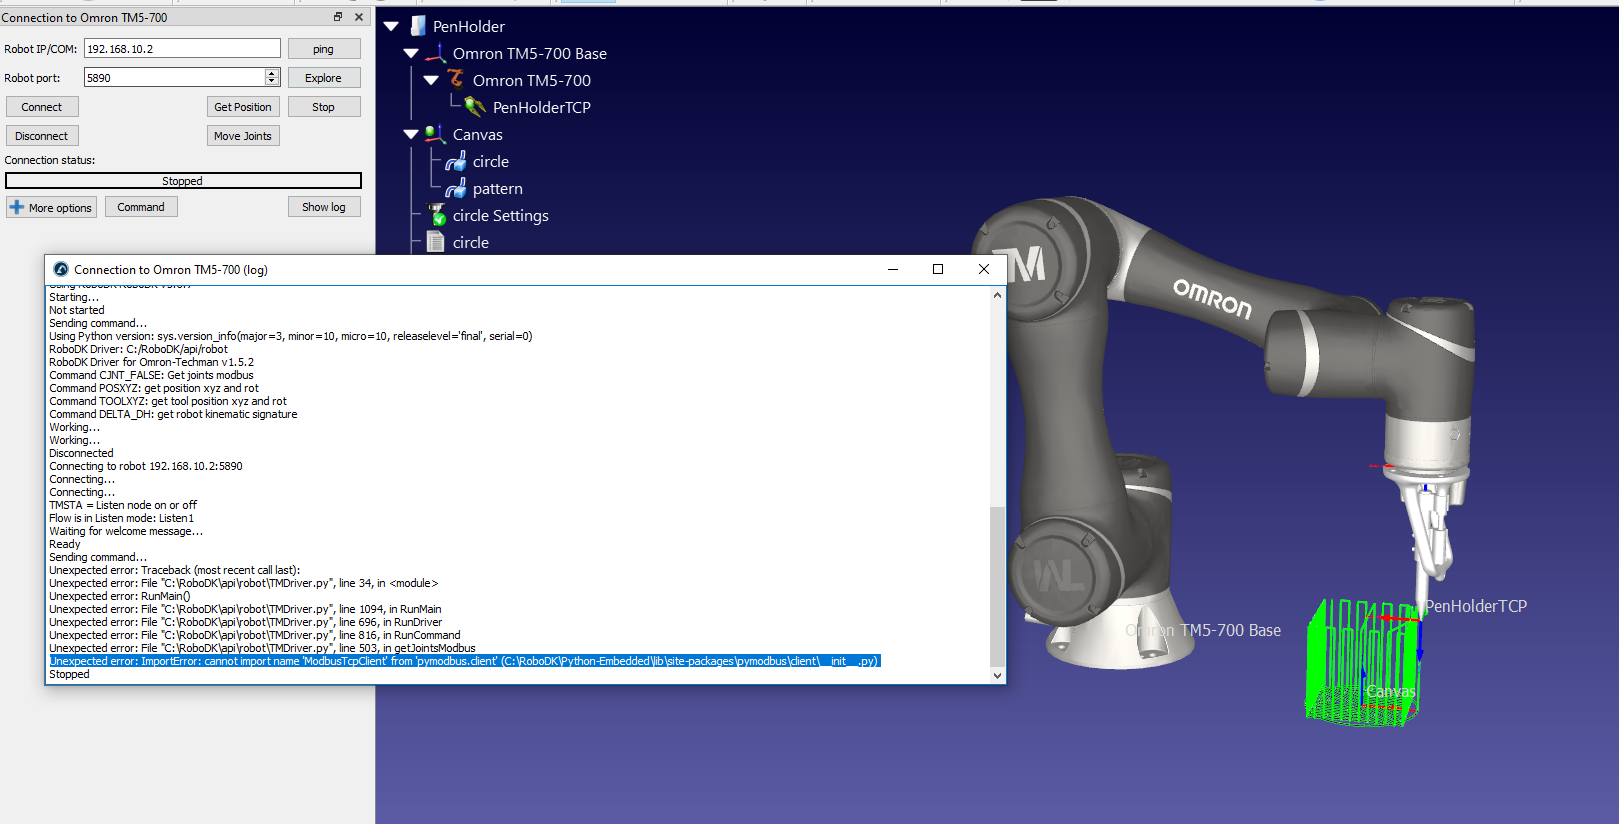Select the circle program document icon
The image size is (1619, 824).
click(x=435, y=242)
